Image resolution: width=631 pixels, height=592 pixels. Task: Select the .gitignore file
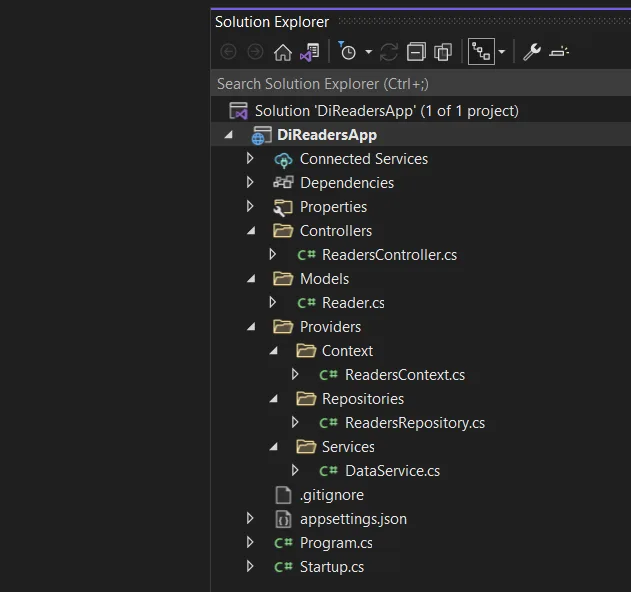pyautogui.click(x=331, y=495)
